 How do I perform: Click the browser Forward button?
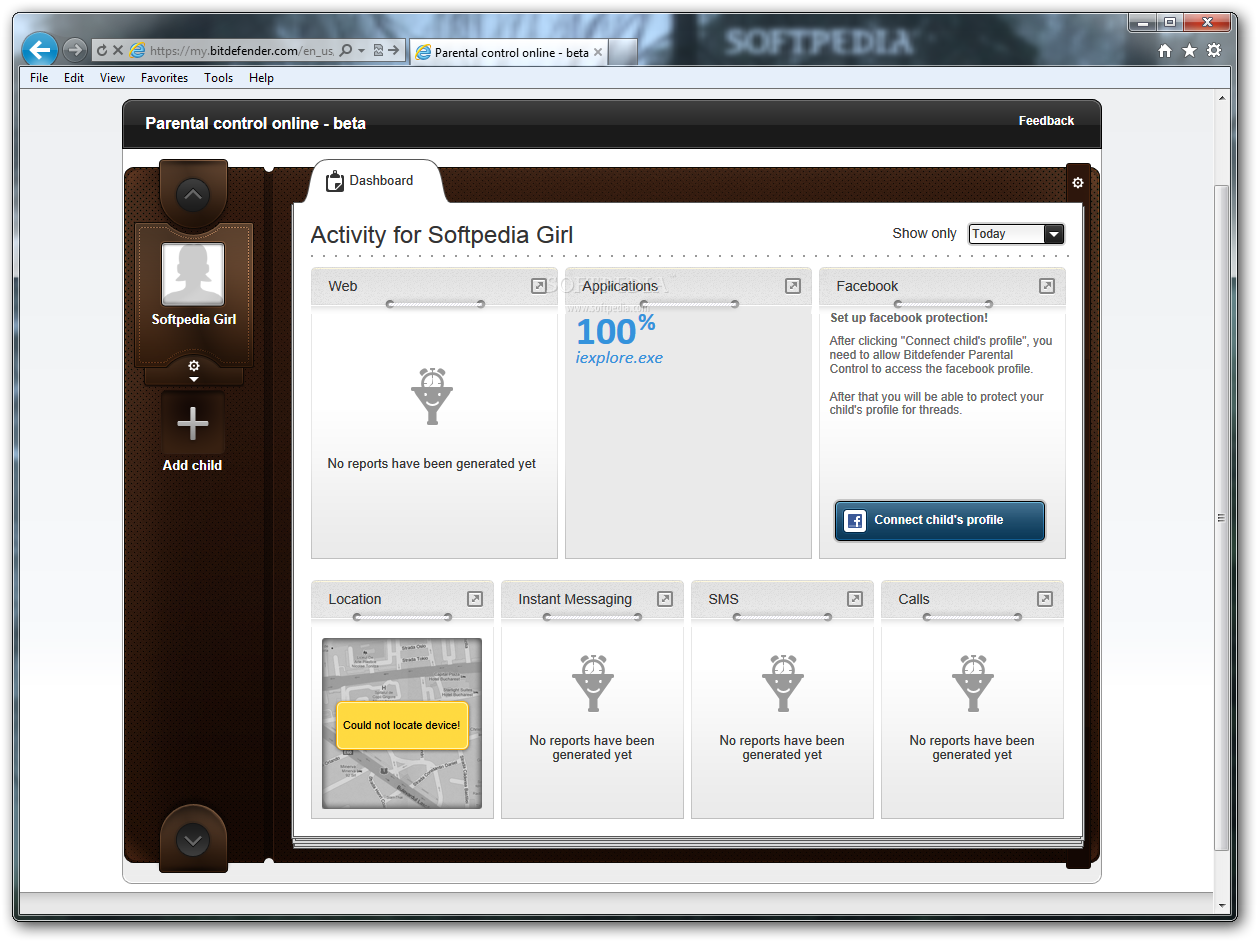75,49
